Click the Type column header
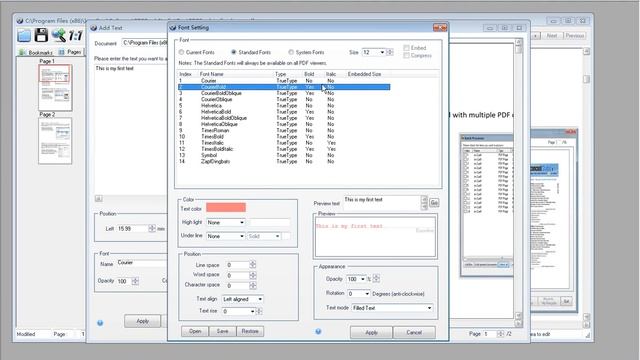This screenshot has height=360, width=640. click(280, 74)
